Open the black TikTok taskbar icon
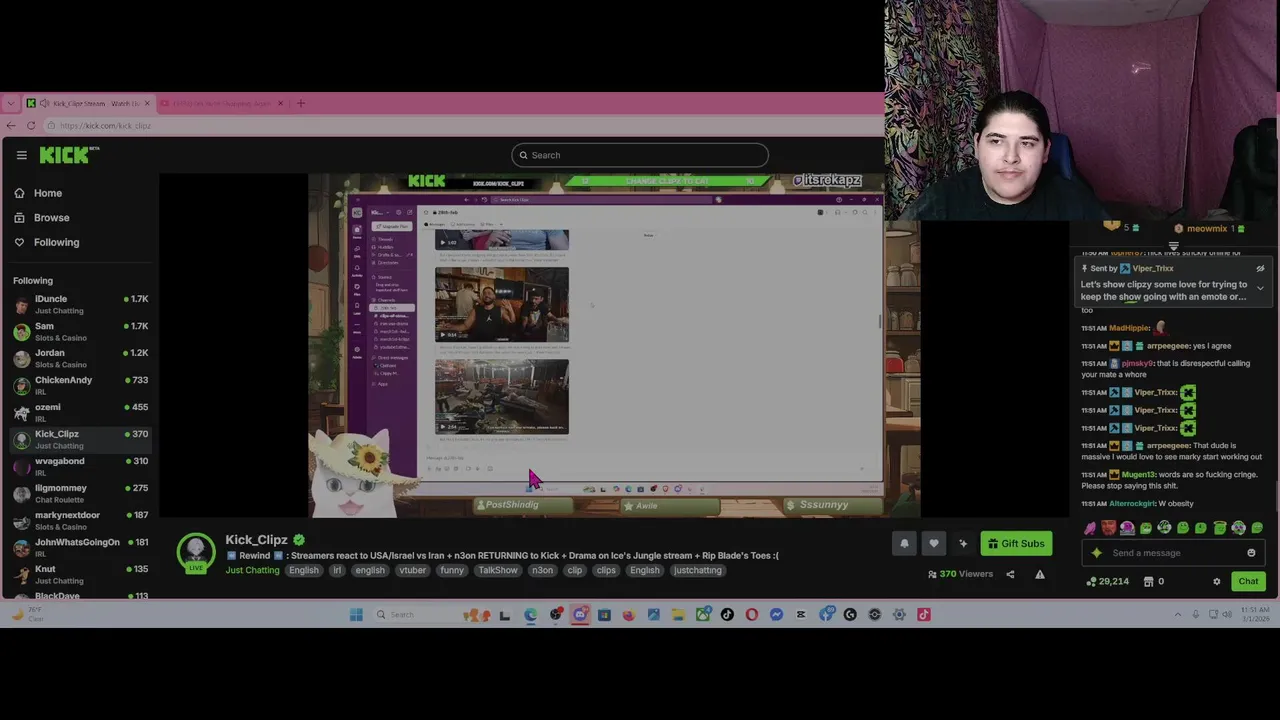1280x720 pixels. (x=727, y=615)
